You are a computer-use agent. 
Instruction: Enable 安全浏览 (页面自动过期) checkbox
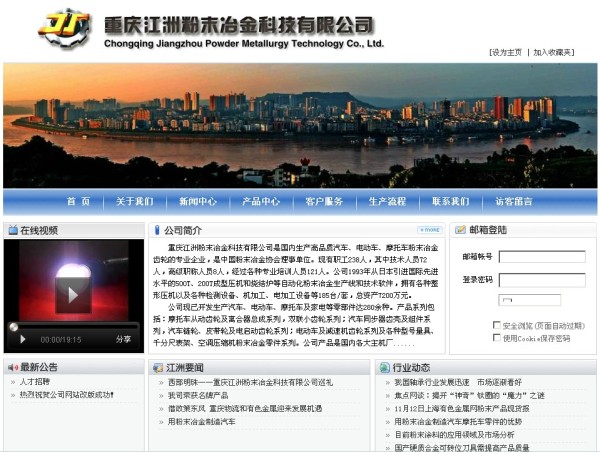click(496, 325)
